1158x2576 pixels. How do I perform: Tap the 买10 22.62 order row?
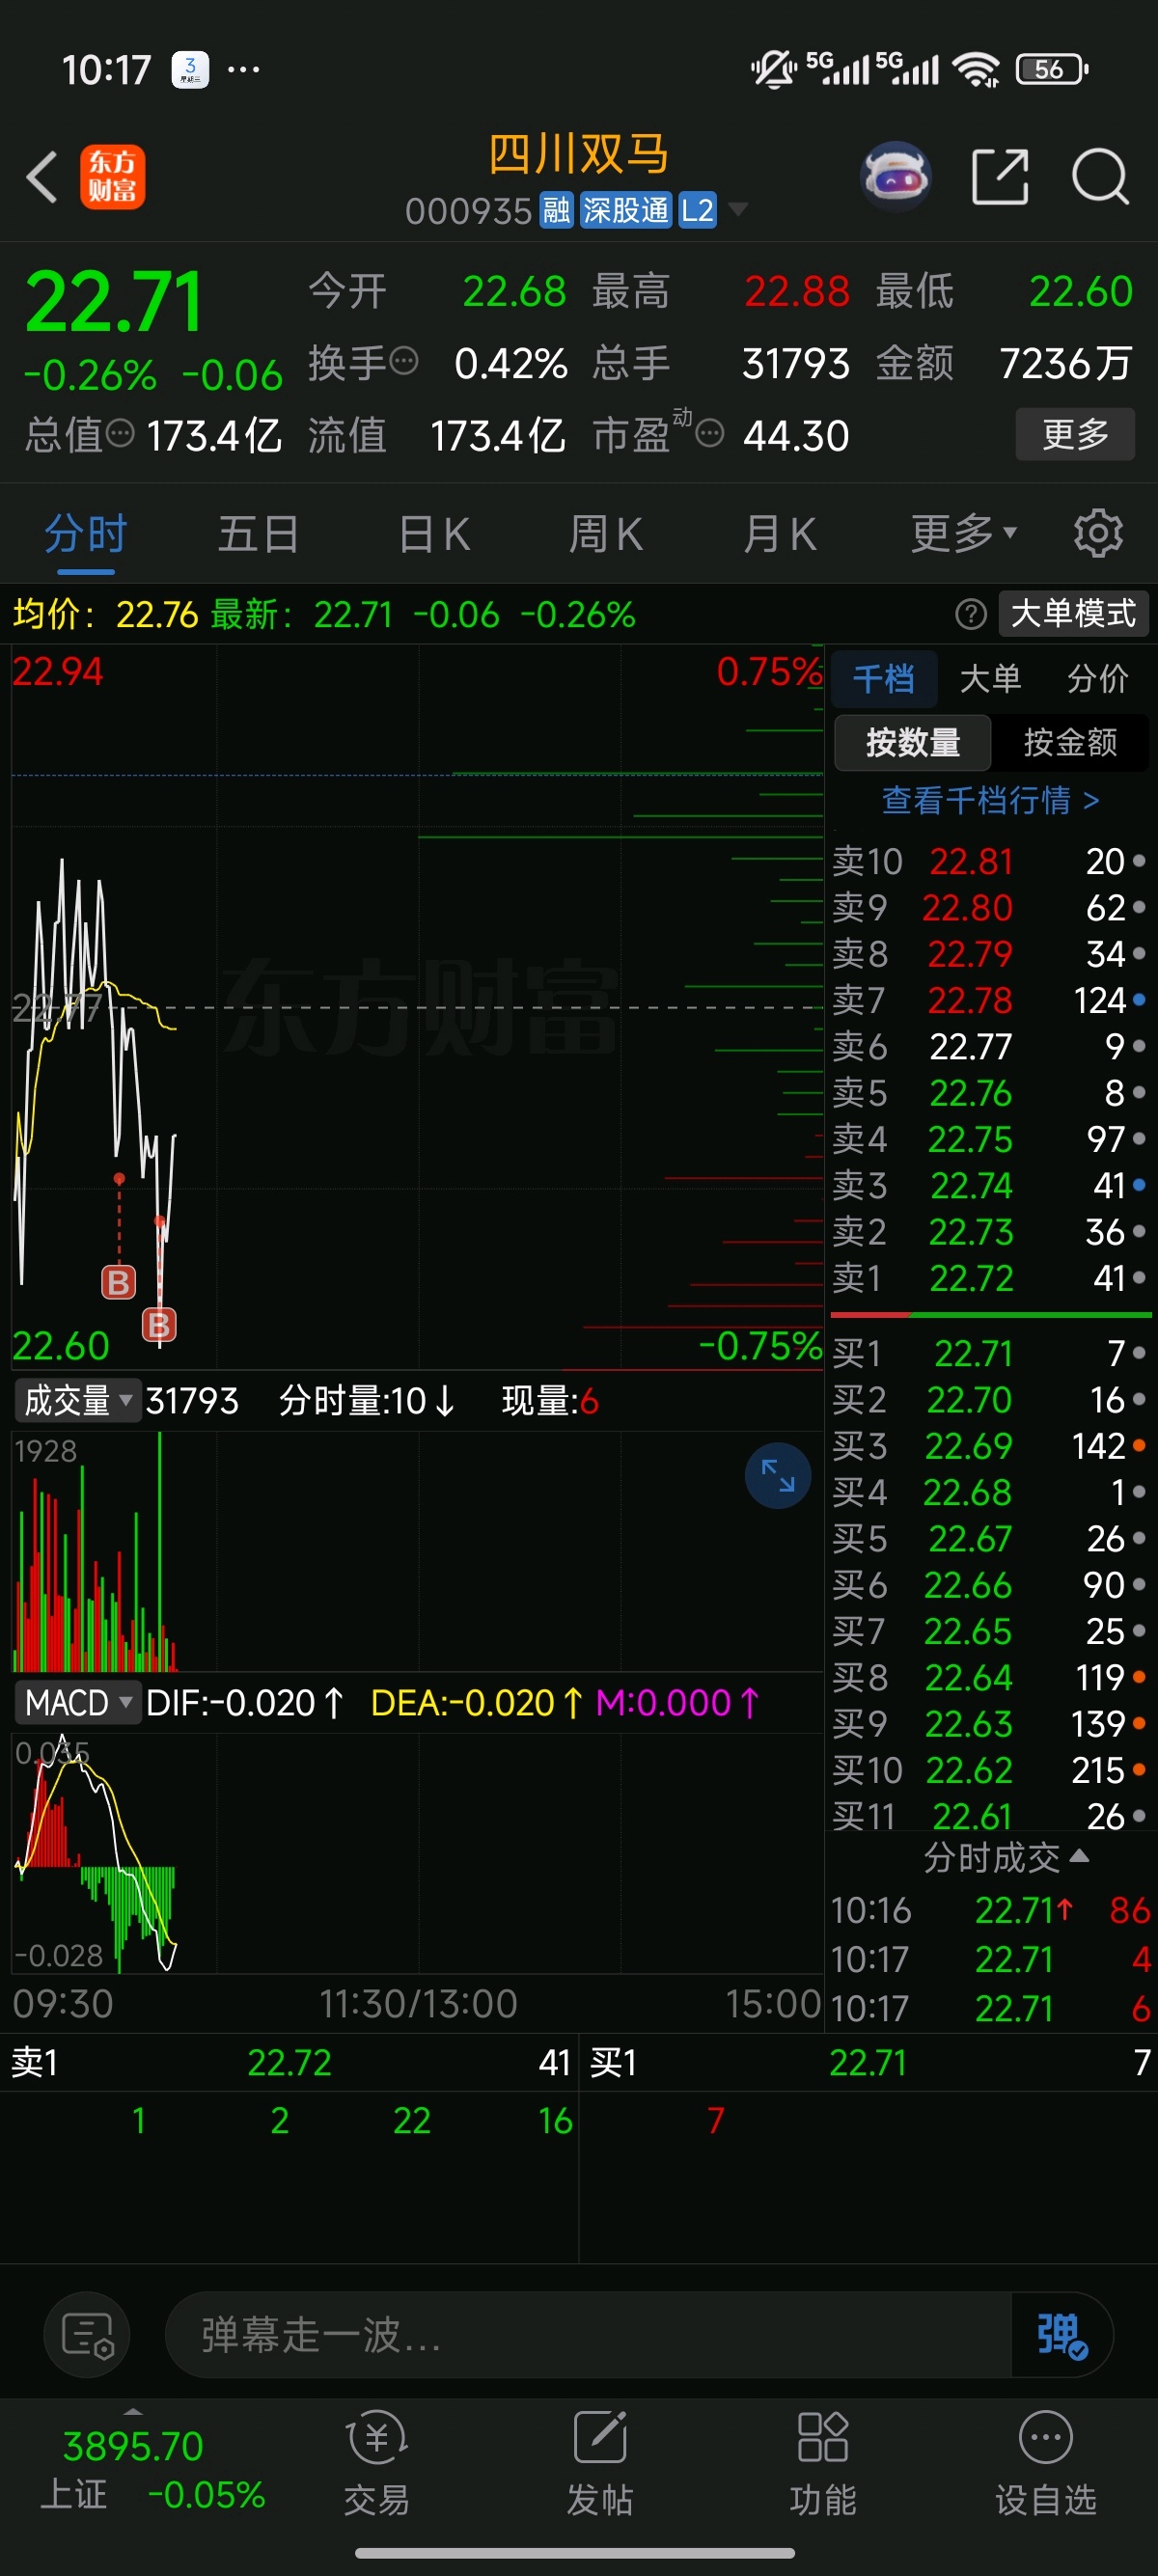990,1769
